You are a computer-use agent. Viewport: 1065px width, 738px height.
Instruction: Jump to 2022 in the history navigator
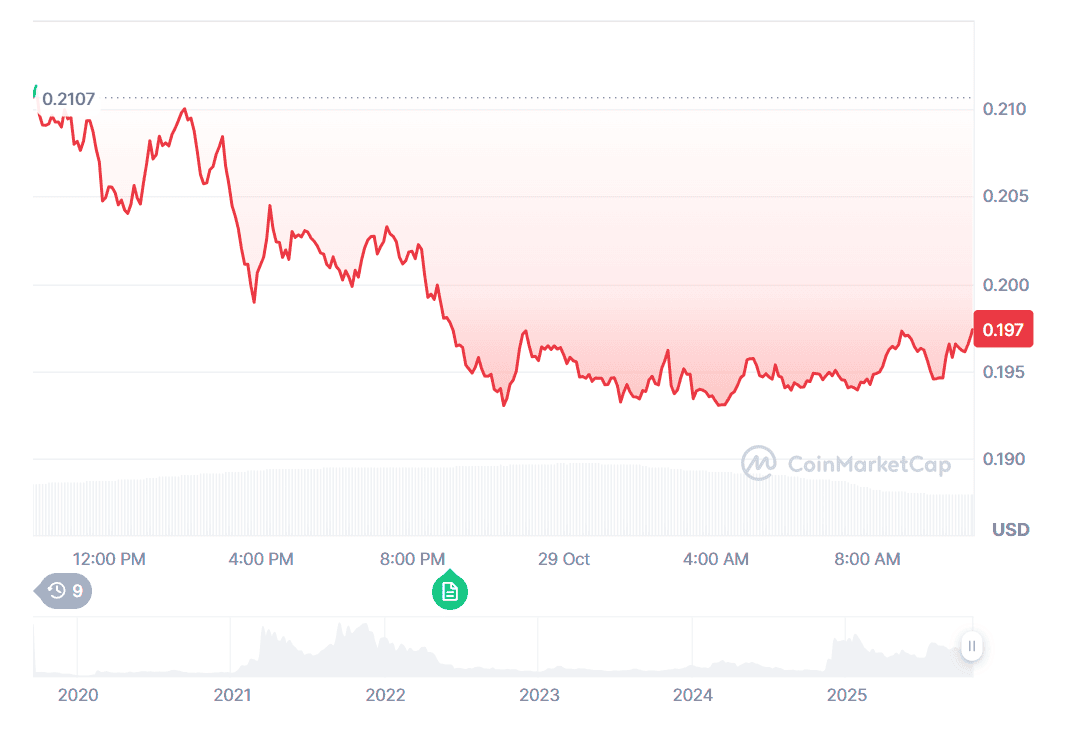[386, 695]
